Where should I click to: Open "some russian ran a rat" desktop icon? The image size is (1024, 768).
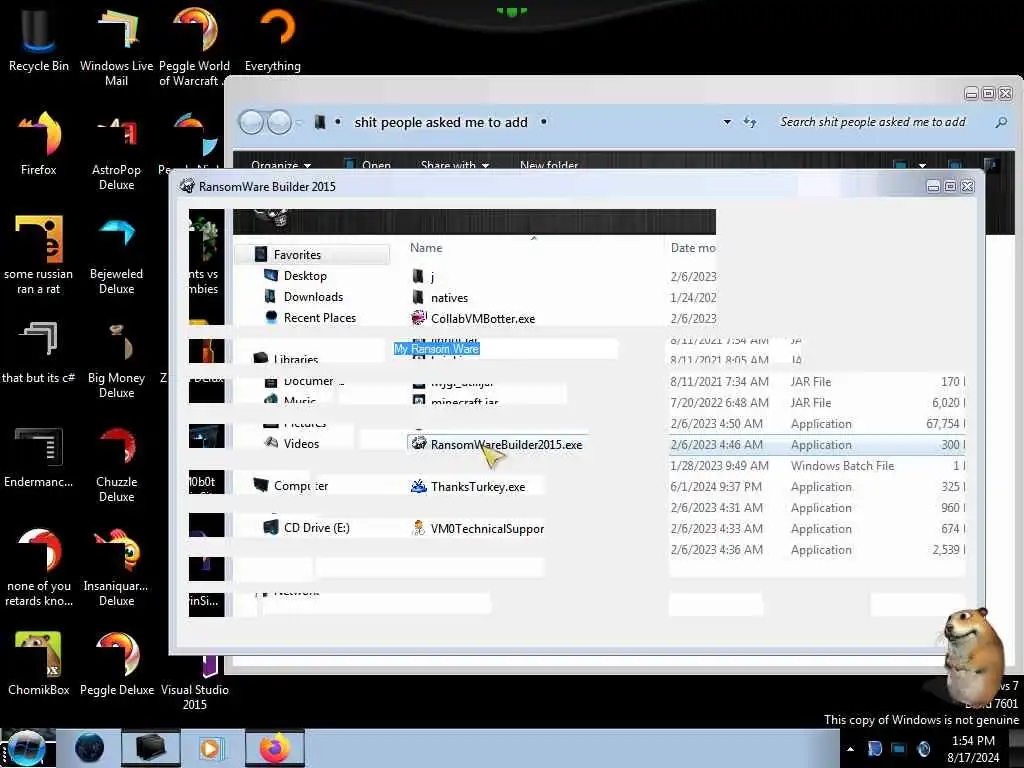(38, 255)
